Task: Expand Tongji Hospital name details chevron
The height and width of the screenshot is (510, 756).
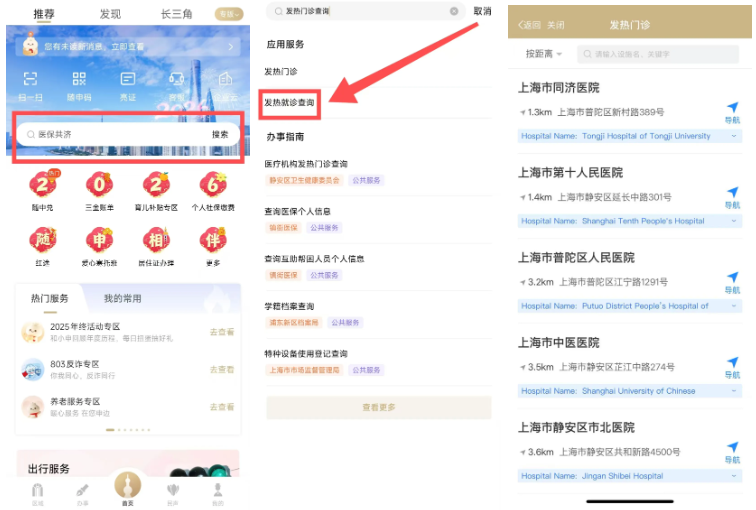Action: pyautogui.click(x=734, y=136)
